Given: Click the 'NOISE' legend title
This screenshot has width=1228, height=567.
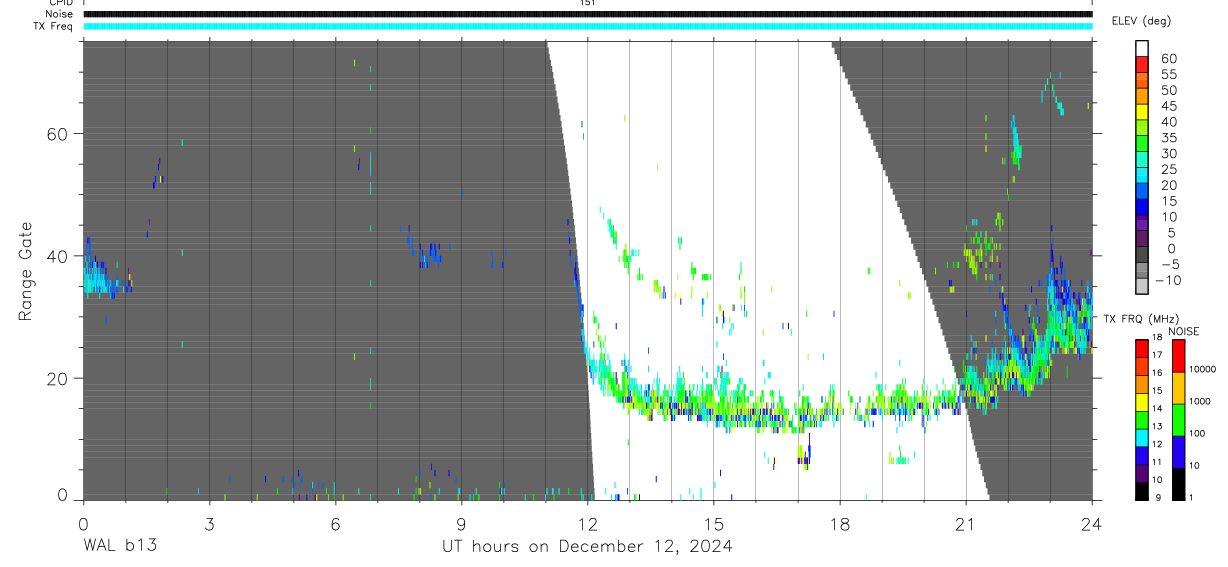Looking at the screenshot, I should point(1183,331).
